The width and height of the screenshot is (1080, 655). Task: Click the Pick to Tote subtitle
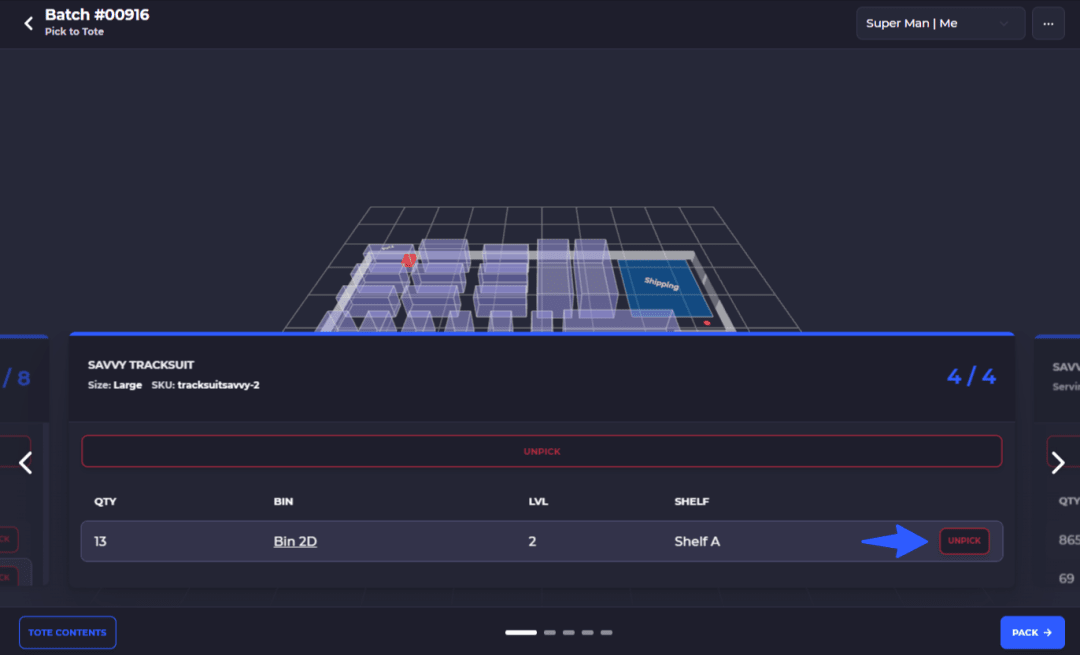pos(74,32)
